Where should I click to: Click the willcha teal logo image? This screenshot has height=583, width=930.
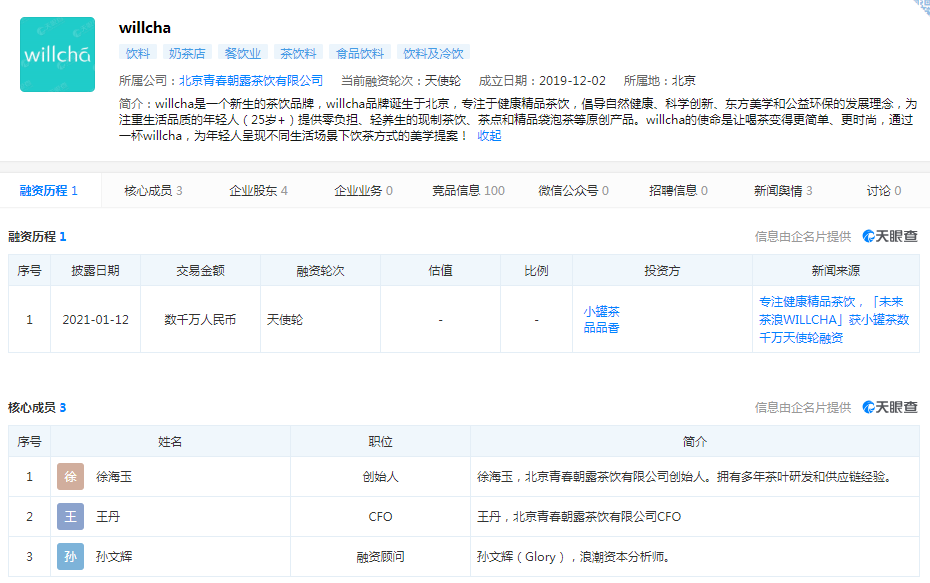tap(58, 55)
